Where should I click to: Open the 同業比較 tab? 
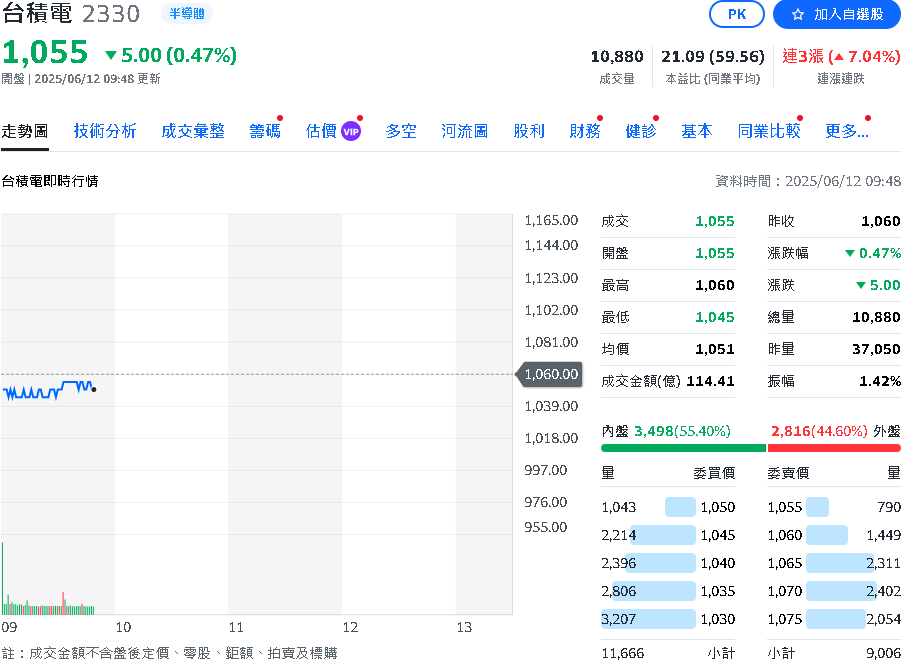[x=769, y=131]
